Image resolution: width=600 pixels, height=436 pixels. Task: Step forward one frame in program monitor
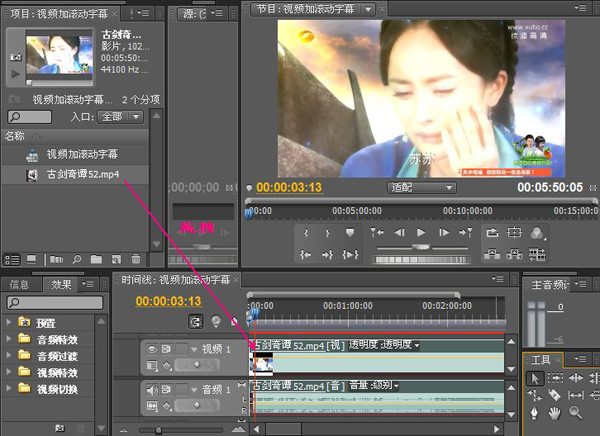[444, 232]
